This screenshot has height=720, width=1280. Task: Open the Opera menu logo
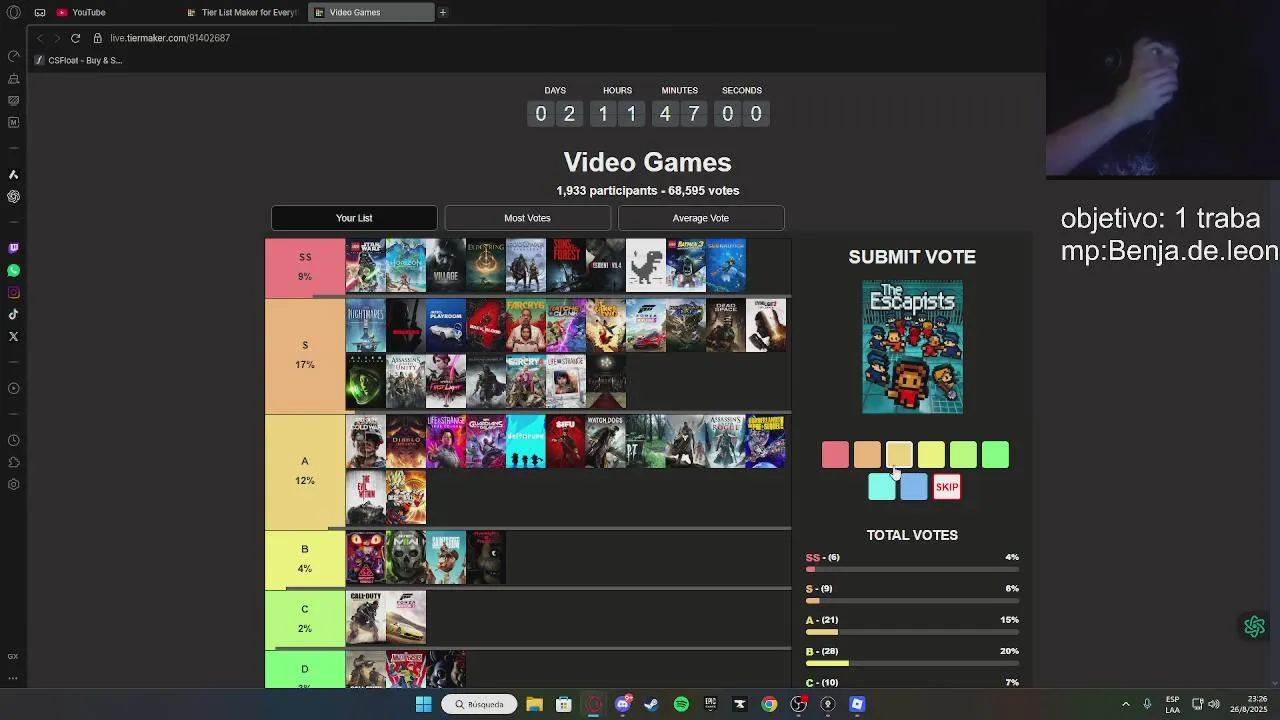tap(14, 12)
